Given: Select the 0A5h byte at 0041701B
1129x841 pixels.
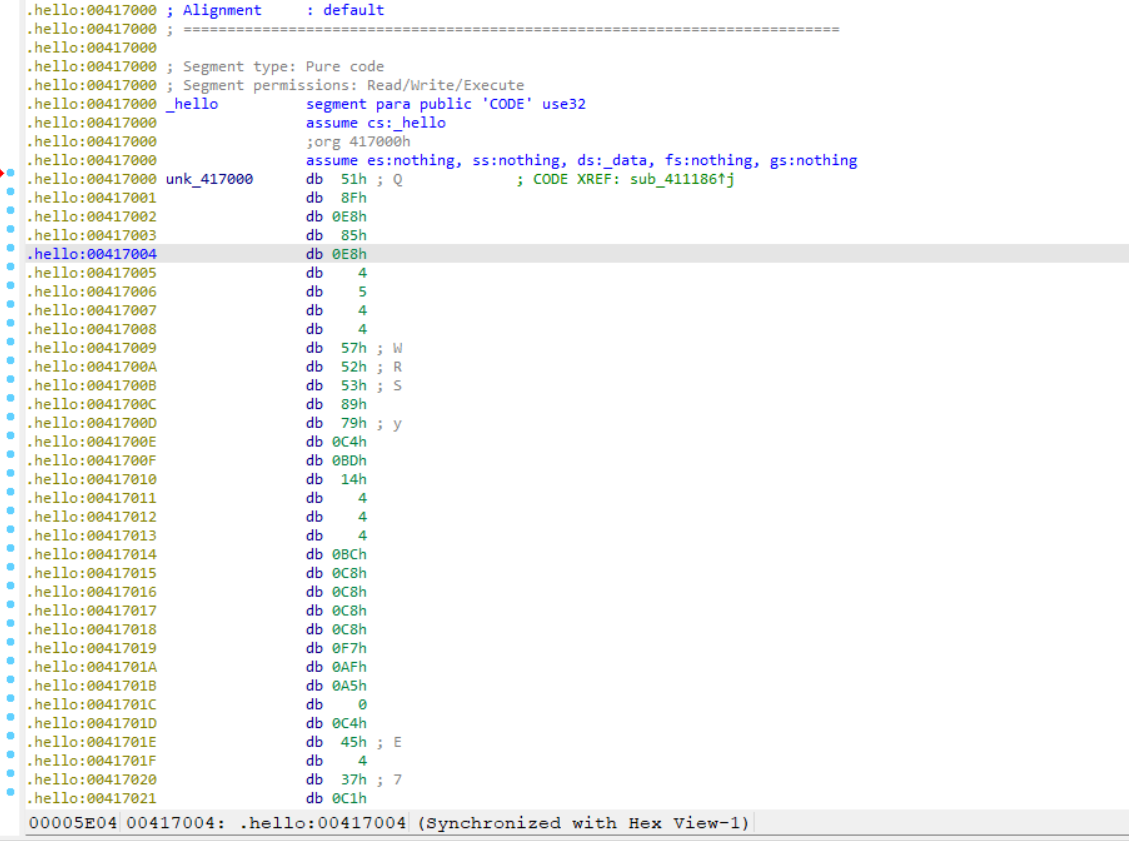Looking at the screenshot, I should tap(349, 686).
